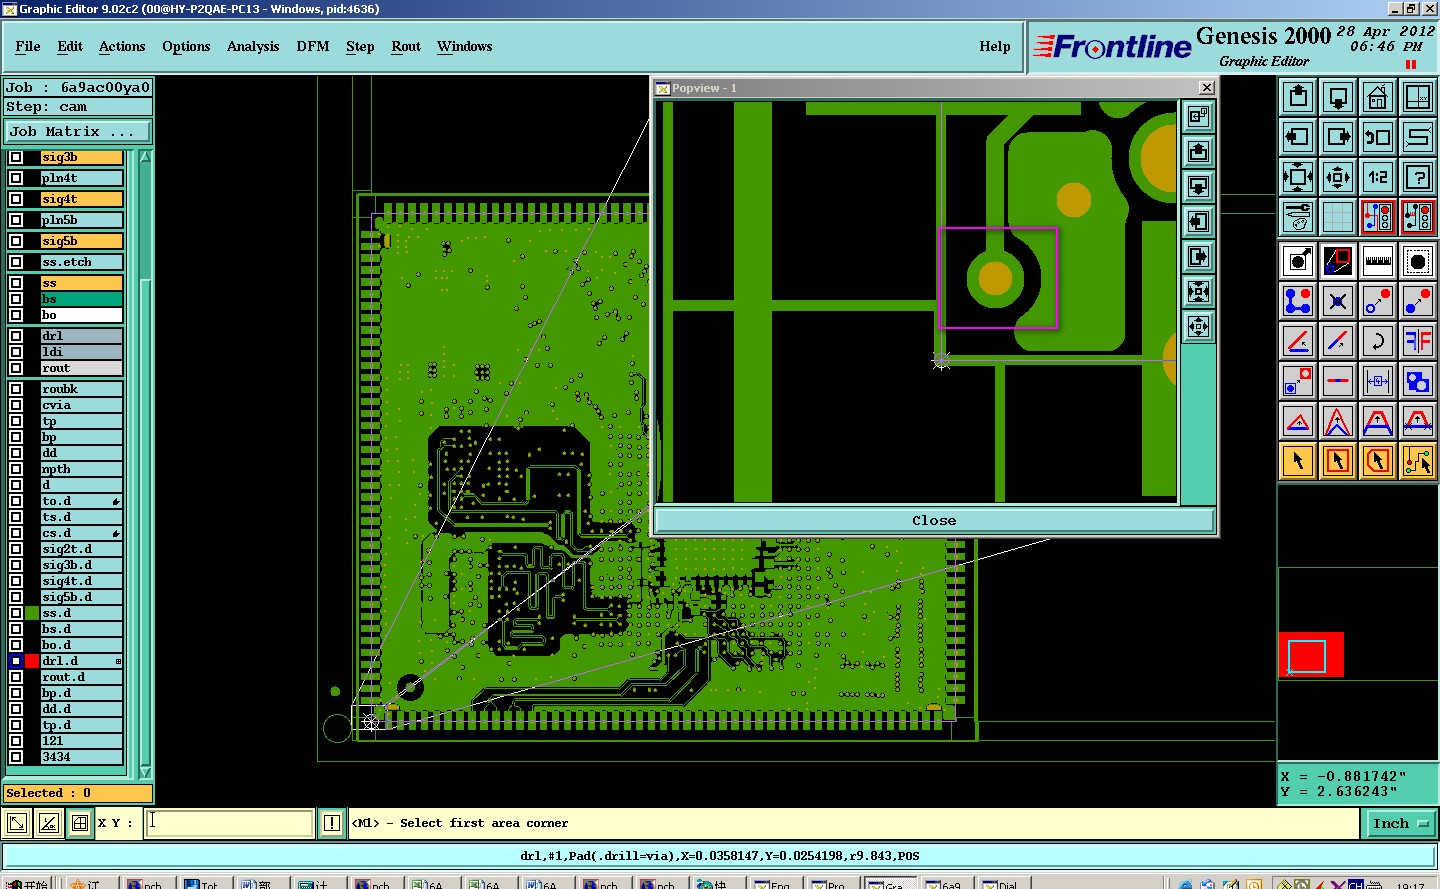
Task: Toggle display checkbox for layer 3434
Action: click(x=16, y=757)
